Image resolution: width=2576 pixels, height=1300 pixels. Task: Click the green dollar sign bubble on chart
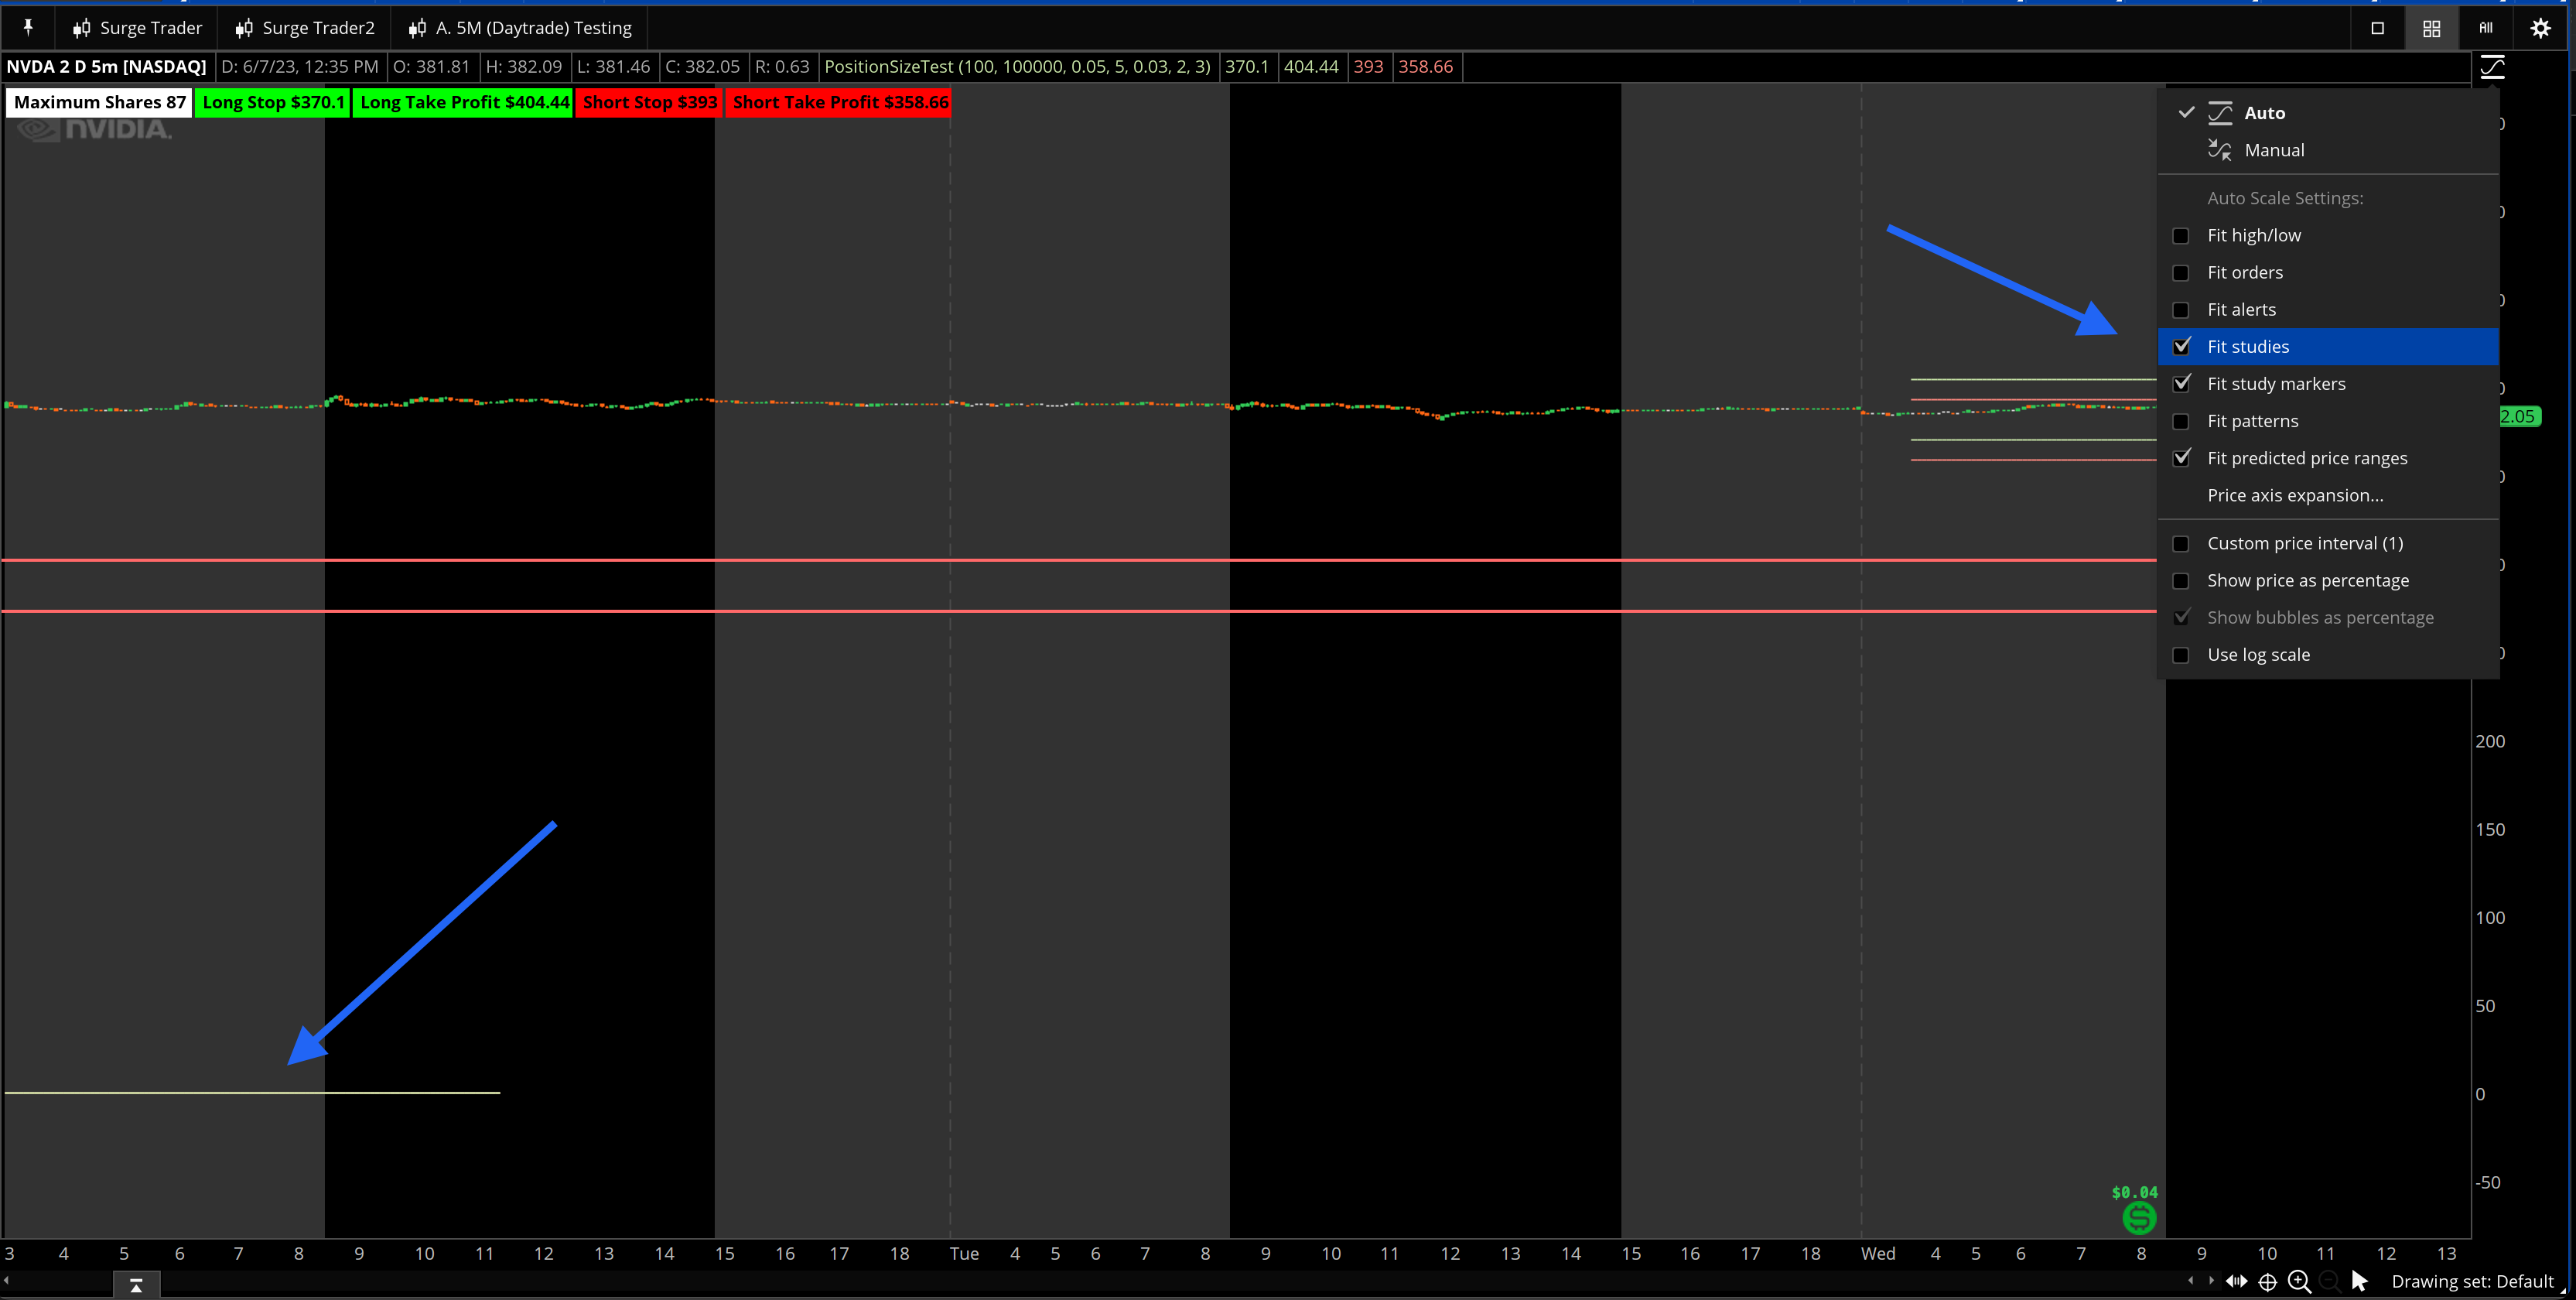pos(2139,1218)
